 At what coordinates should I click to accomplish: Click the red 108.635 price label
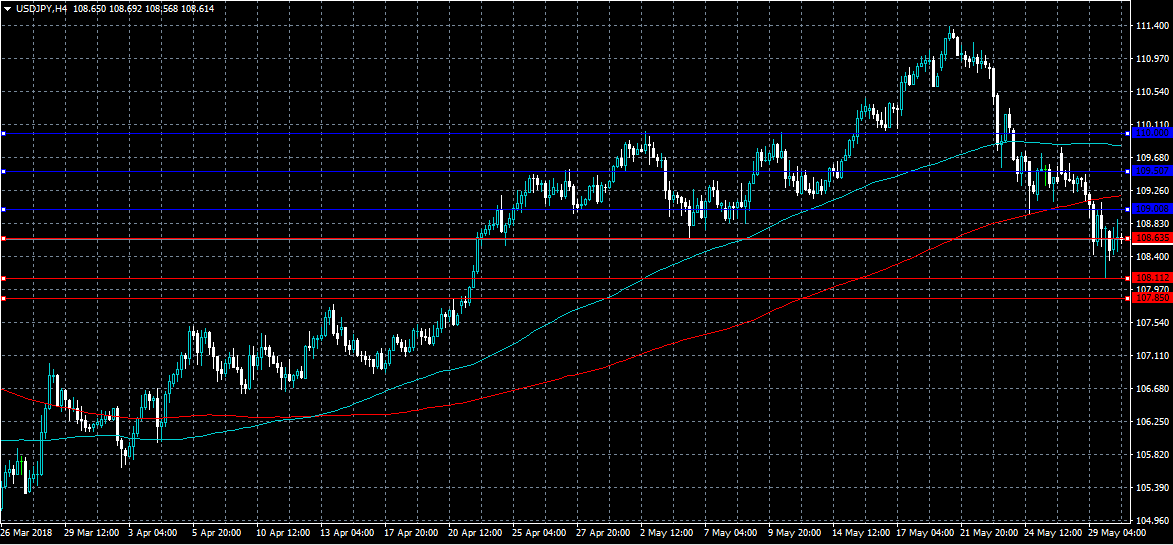tap(1151, 238)
